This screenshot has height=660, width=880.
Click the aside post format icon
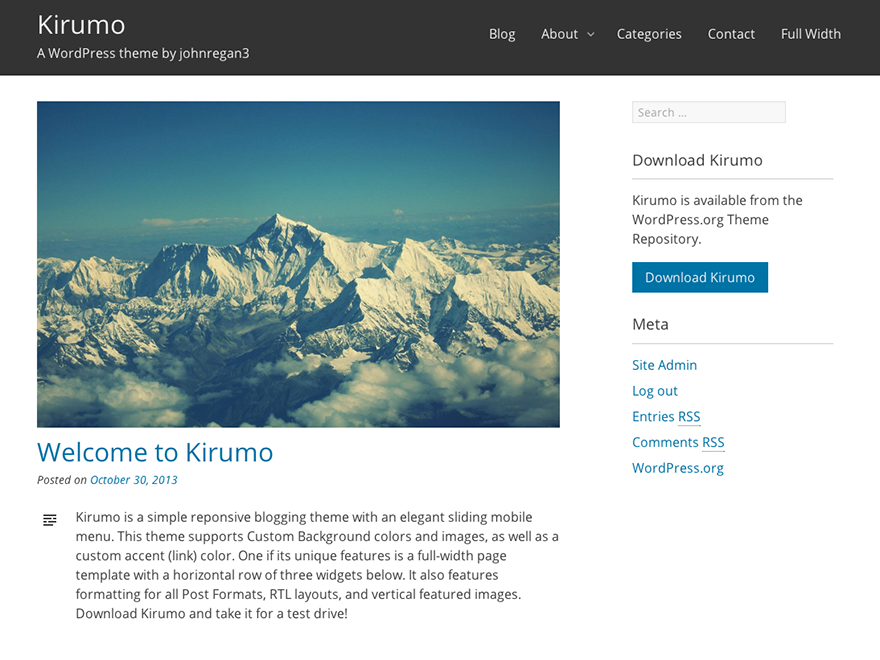[50, 519]
